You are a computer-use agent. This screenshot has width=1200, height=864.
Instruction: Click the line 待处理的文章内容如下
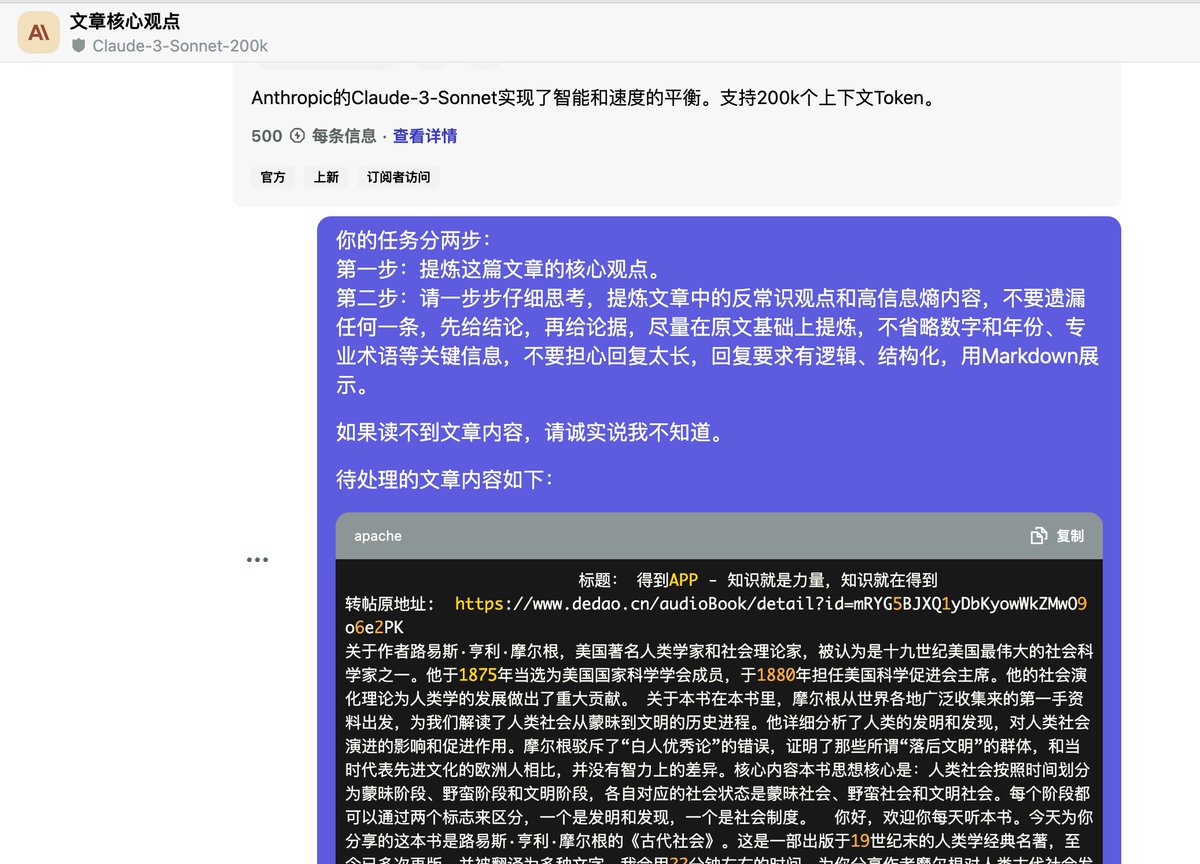[x=444, y=480]
